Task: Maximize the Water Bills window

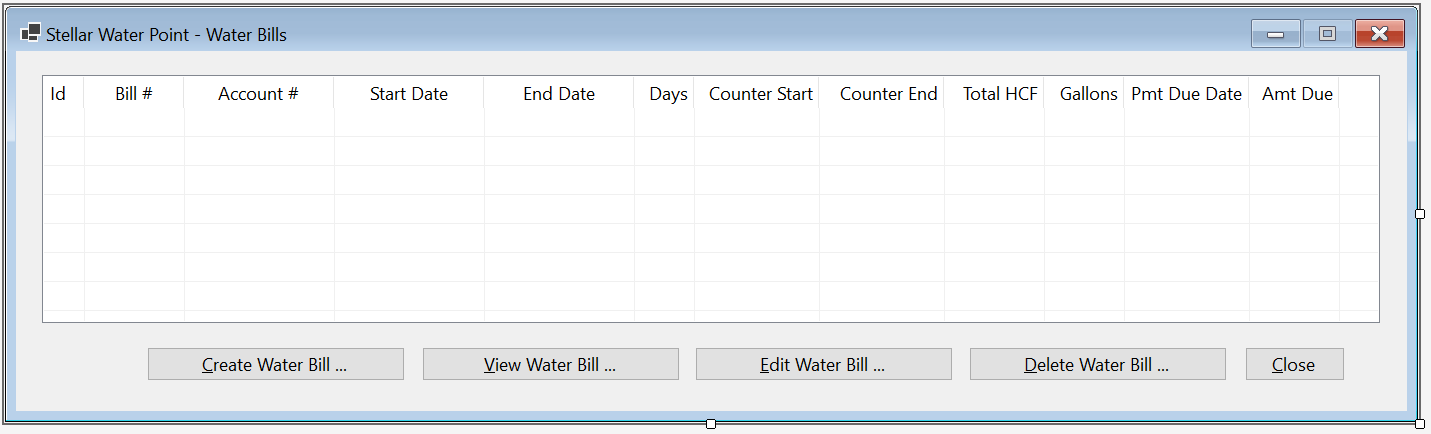Action: [1328, 34]
